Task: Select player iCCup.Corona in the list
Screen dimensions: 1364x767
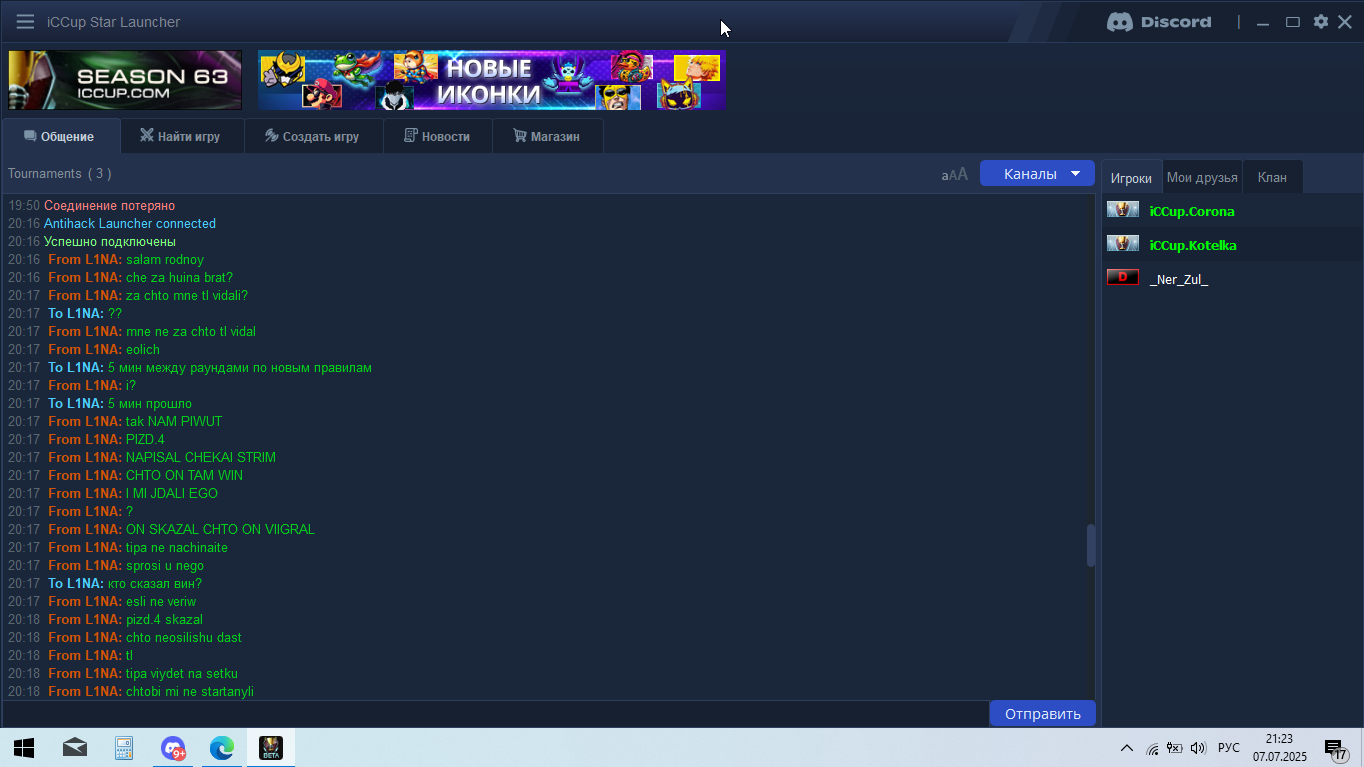Action: click(1232, 211)
